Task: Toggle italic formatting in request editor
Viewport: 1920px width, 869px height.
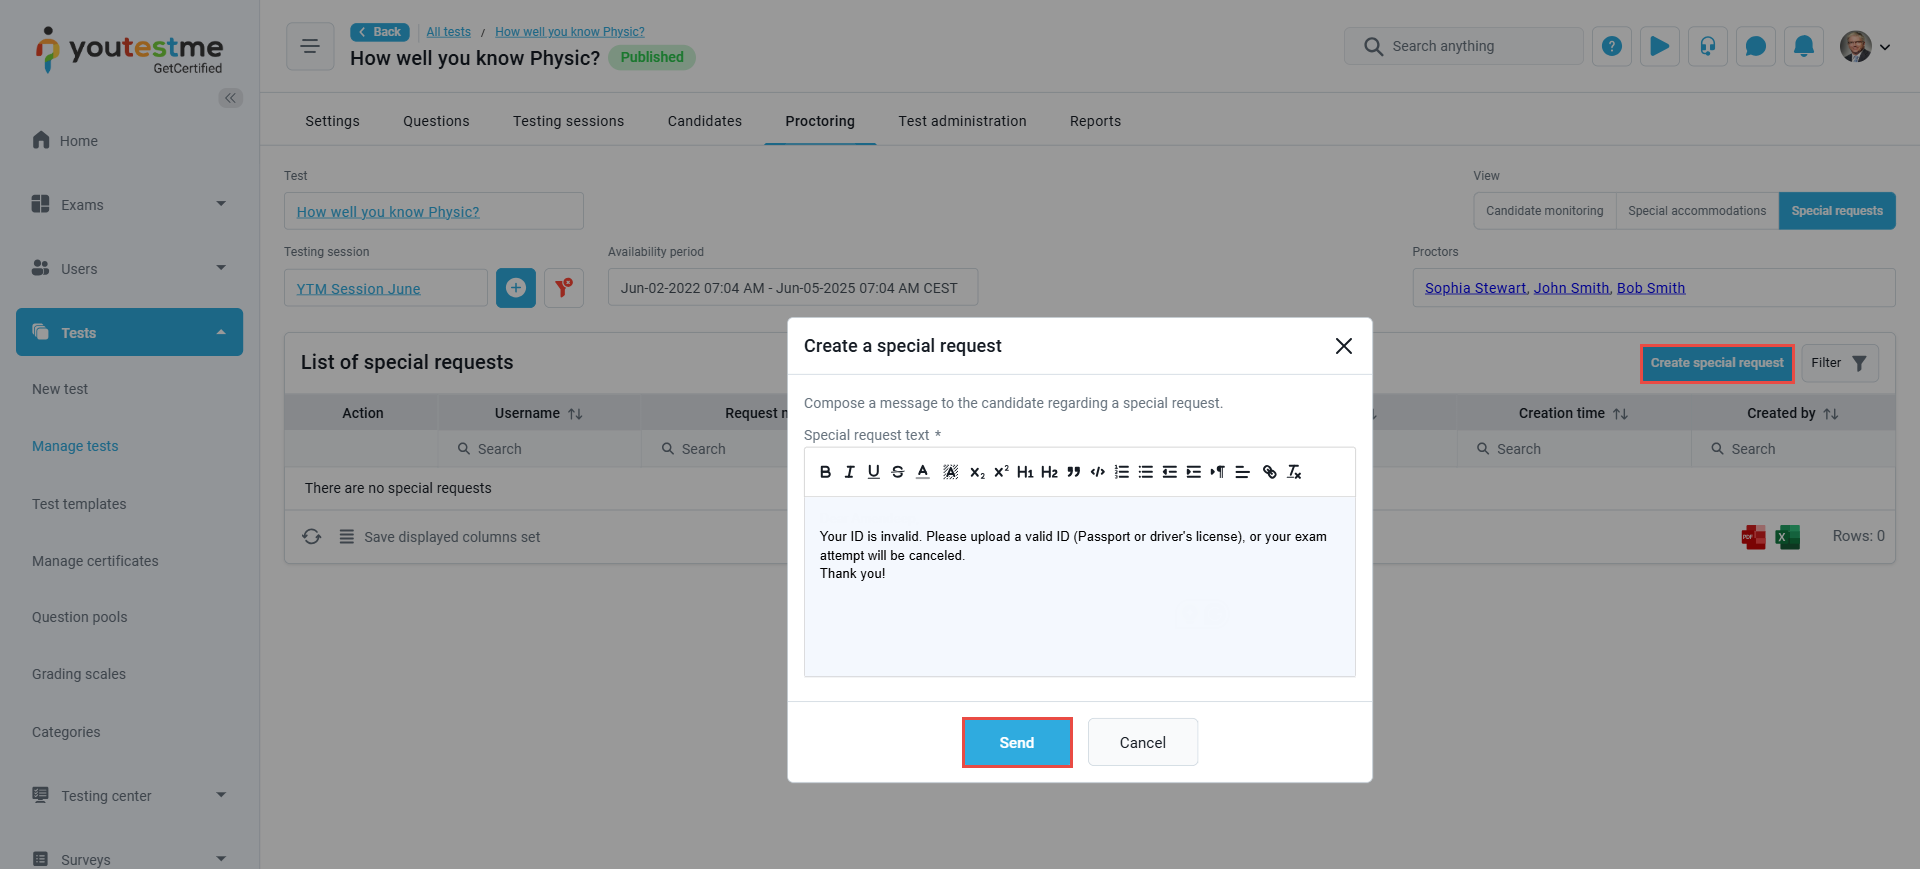Action: coord(849,472)
